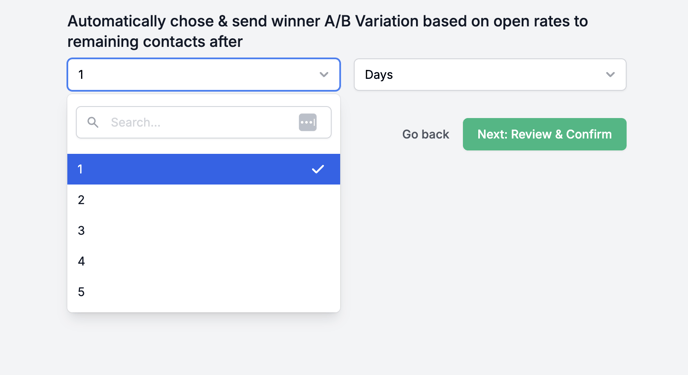Viewport: 688px width, 375px height.
Task: Click the white checkmark beside selected option 1
Action: point(318,169)
